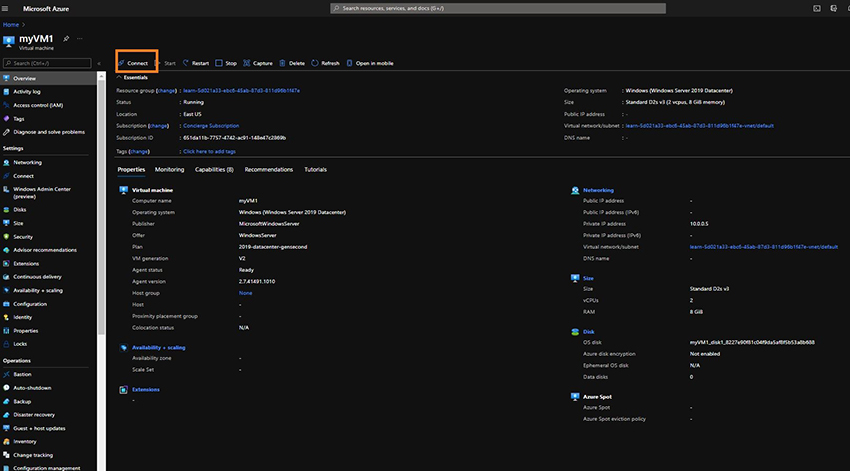The image size is (850, 471).
Task: Open the more options ellipsis beside myVM1
Action: pyautogui.click(x=80, y=37)
